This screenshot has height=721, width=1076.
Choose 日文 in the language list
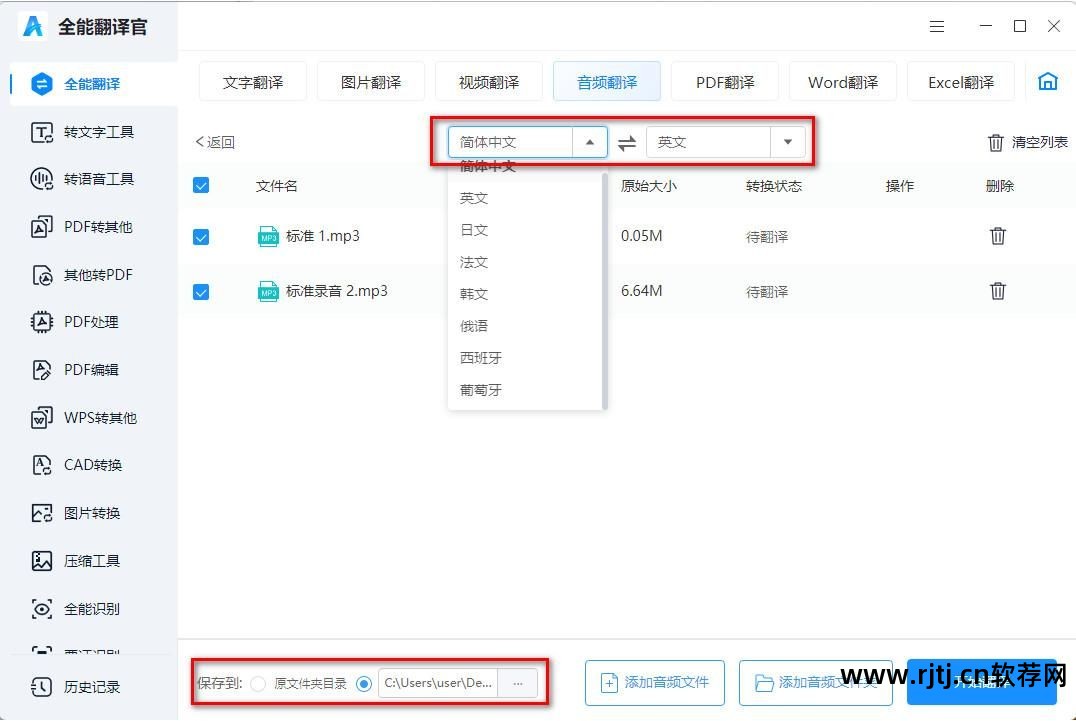(x=524, y=231)
